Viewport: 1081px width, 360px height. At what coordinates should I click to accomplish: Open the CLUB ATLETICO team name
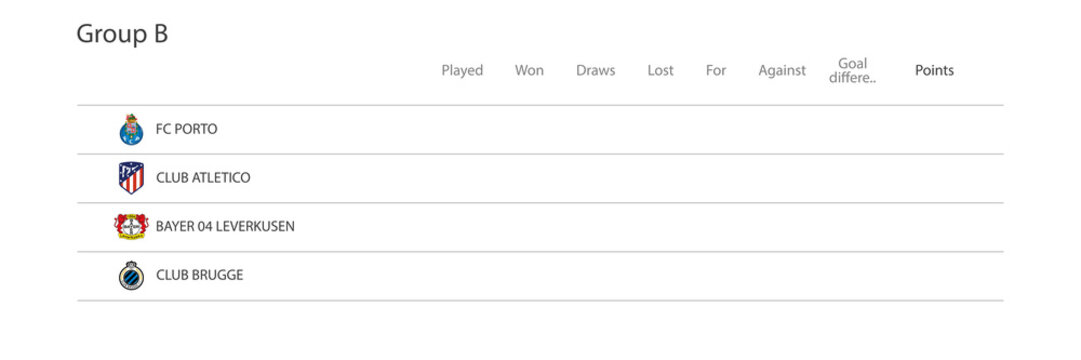pyautogui.click(x=203, y=178)
